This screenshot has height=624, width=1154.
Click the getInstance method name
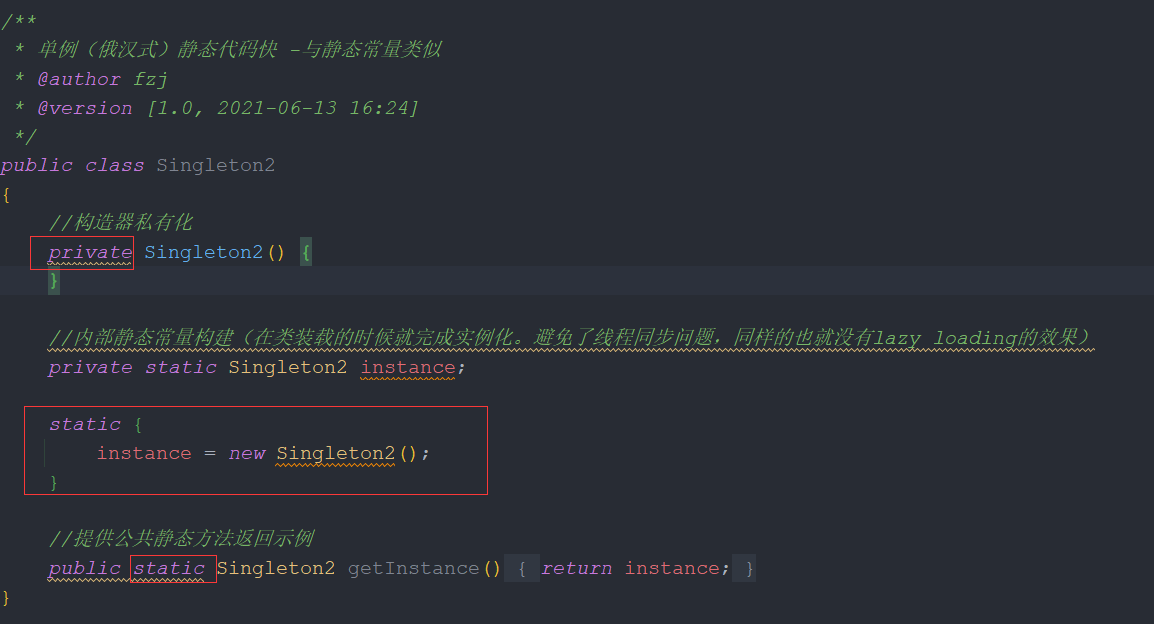pyautogui.click(x=413, y=569)
